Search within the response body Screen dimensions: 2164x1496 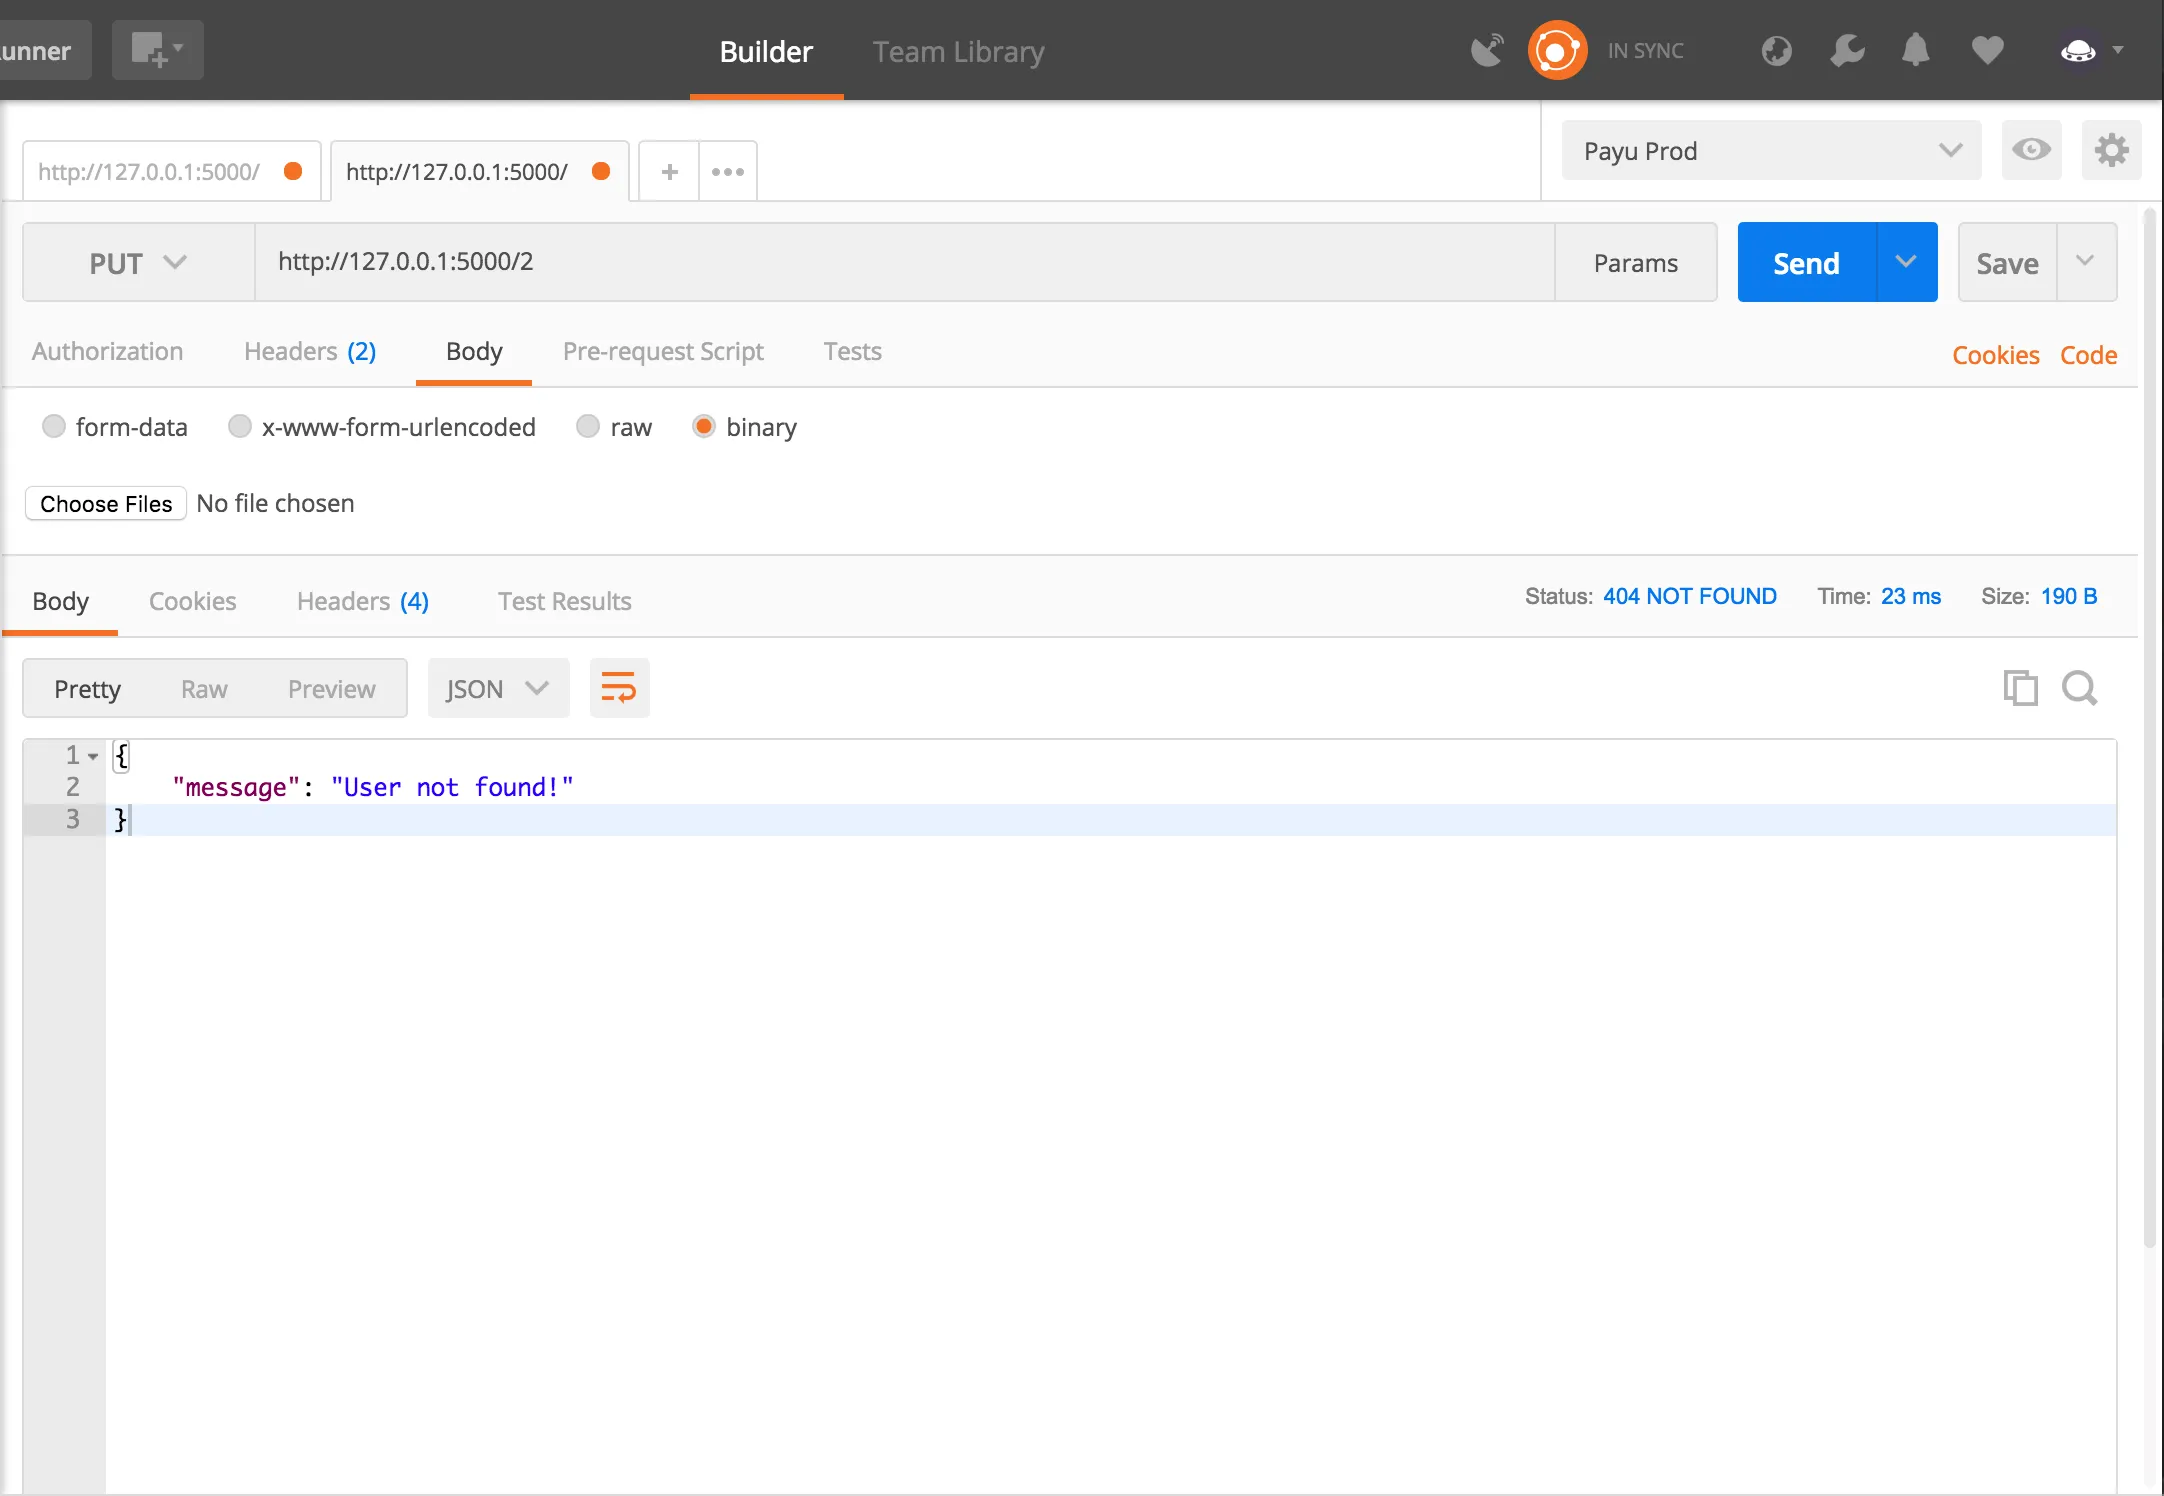[x=2080, y=688]
